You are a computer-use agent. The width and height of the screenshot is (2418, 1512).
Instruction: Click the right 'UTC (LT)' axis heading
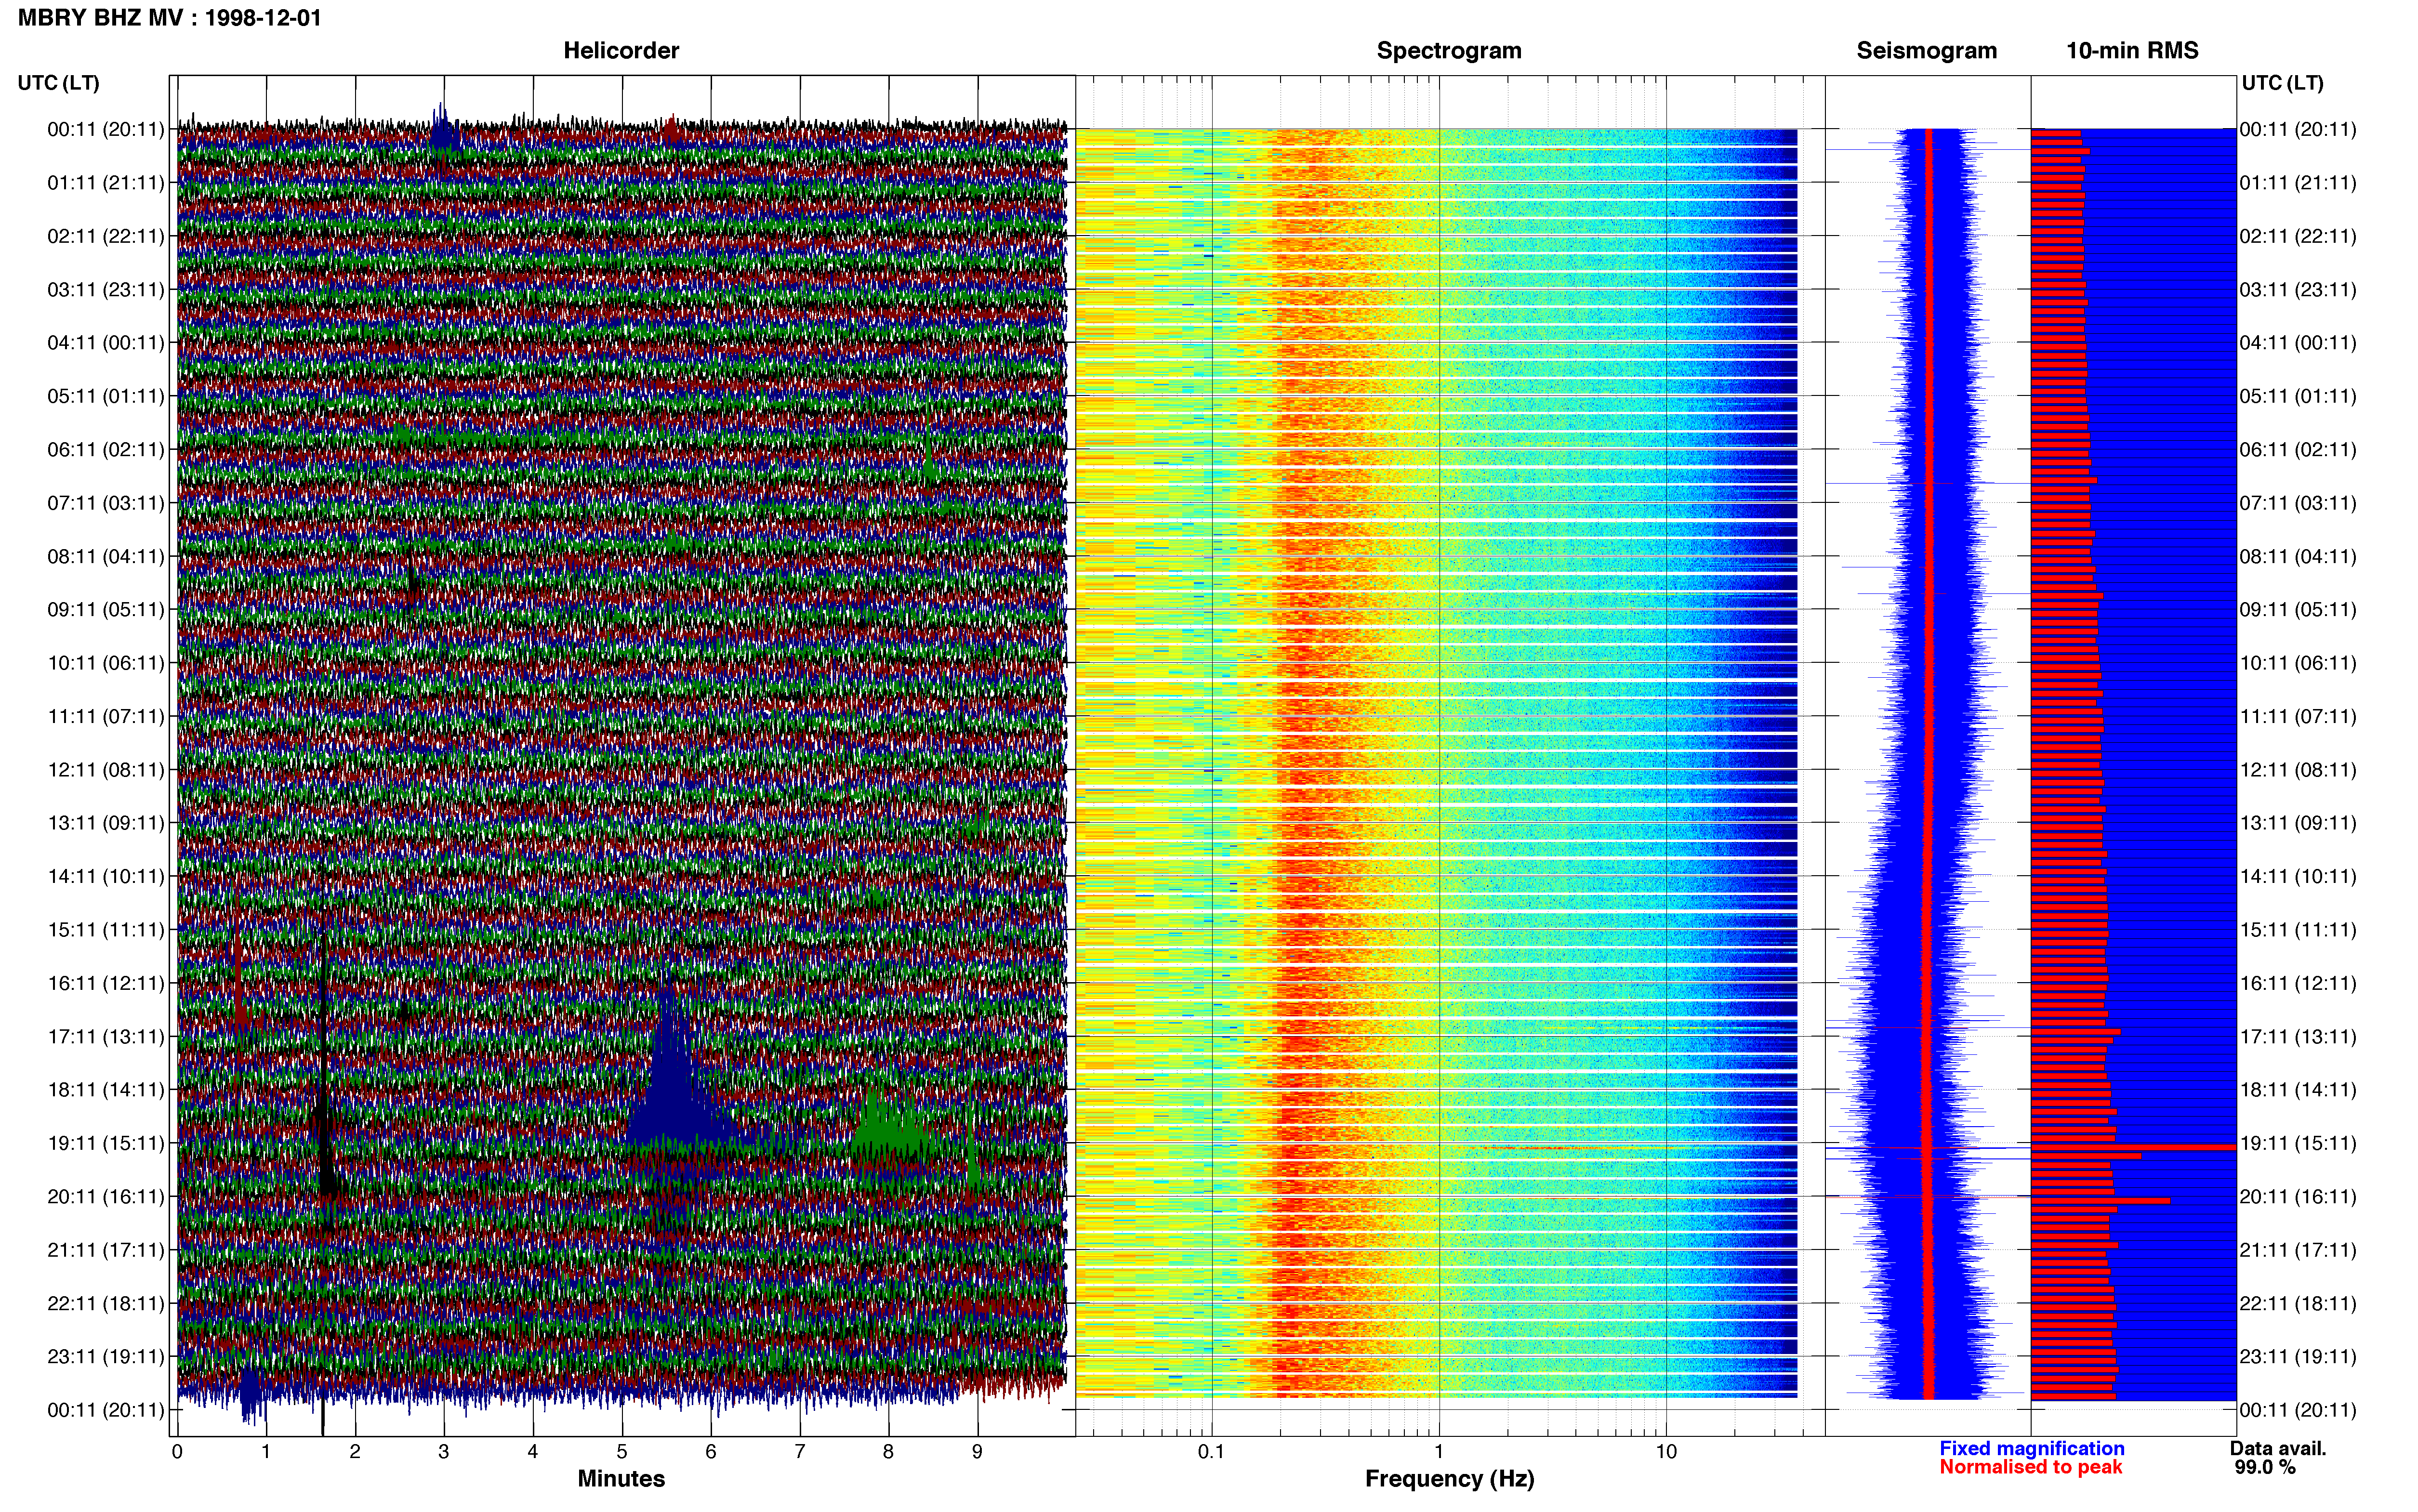(x=2282, y=83)
